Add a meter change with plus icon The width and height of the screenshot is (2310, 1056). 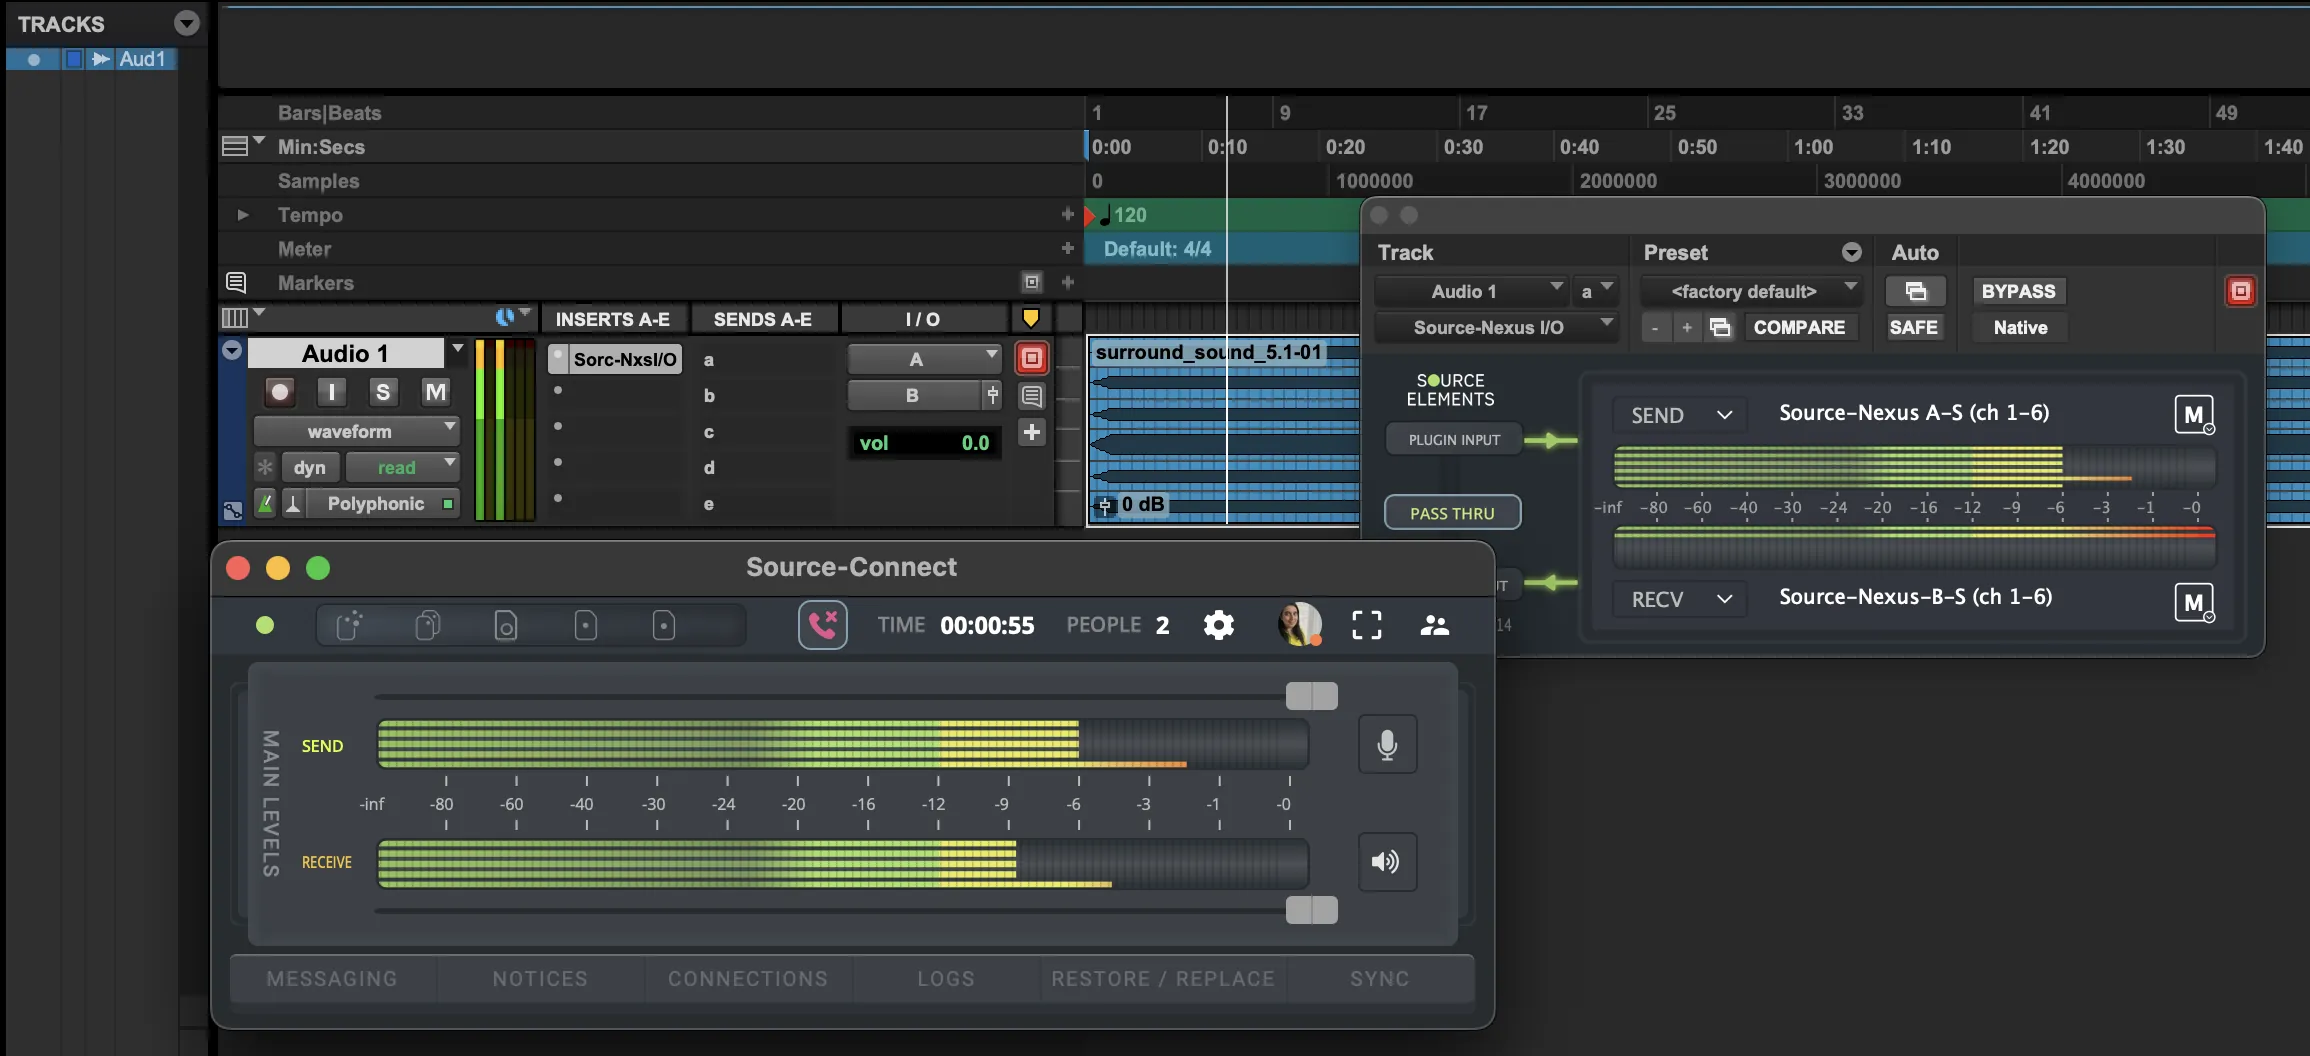point(1067,248)
